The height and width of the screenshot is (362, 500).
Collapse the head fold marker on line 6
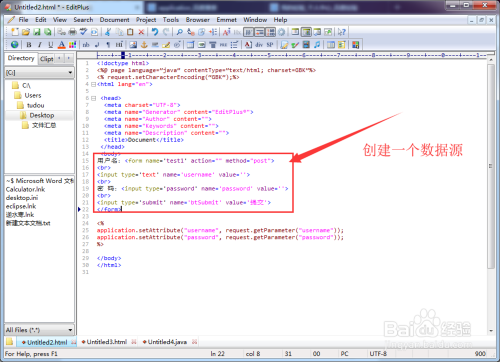tap(94, 98)
